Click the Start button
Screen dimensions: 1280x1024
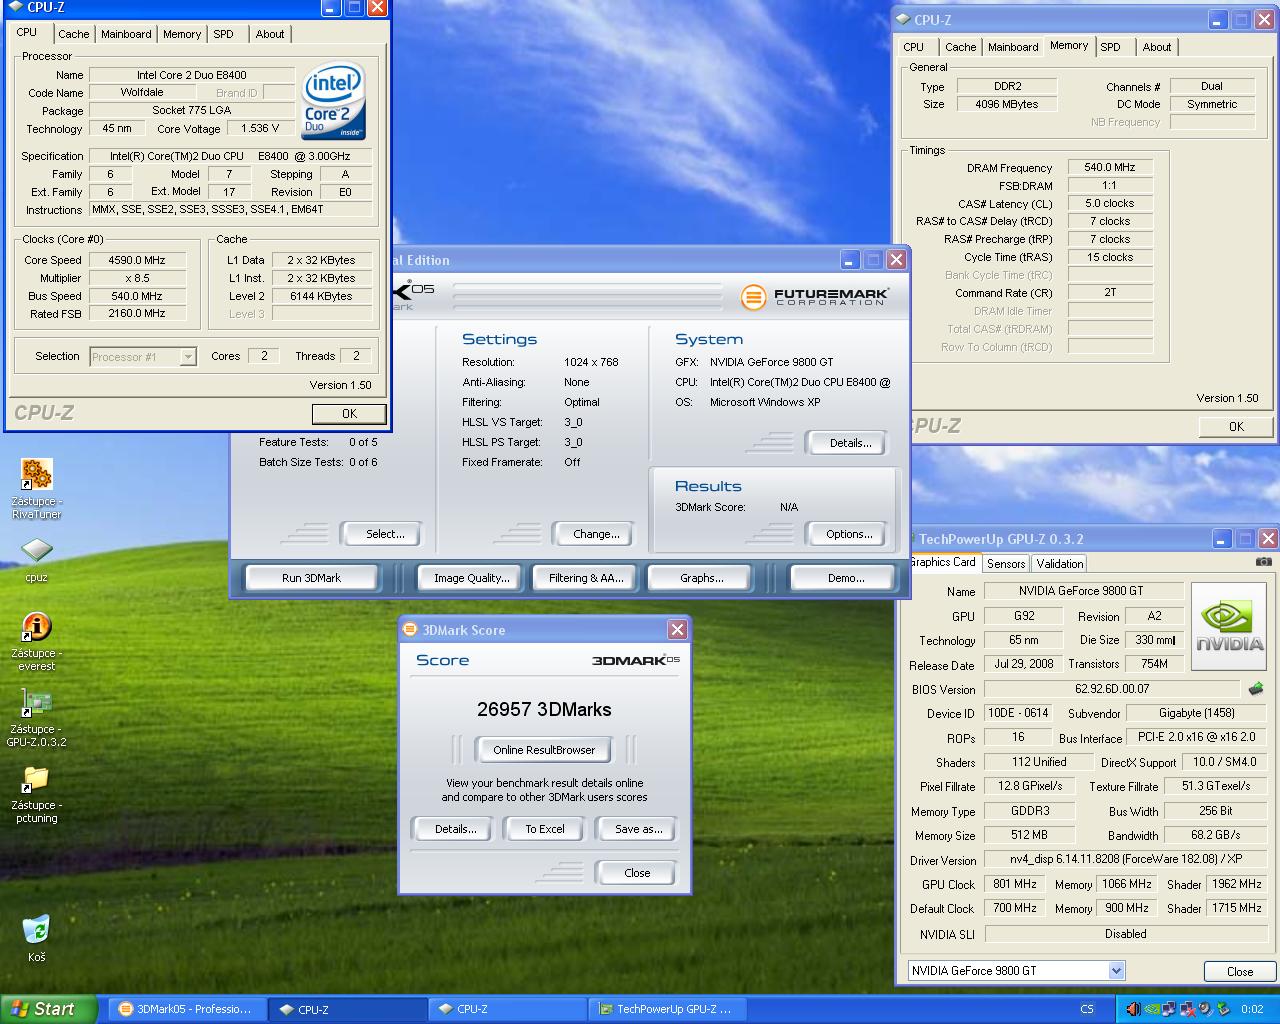pos(48,1009)
